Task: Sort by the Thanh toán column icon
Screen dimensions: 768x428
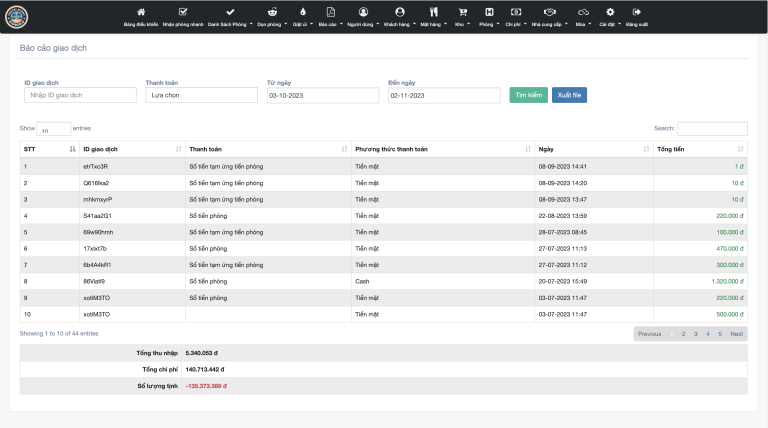Action: click(x=344, y=149)
